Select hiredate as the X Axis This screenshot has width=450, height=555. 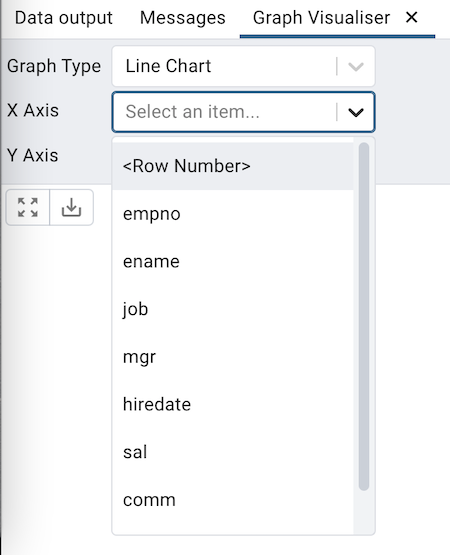(x=233, y=404)
